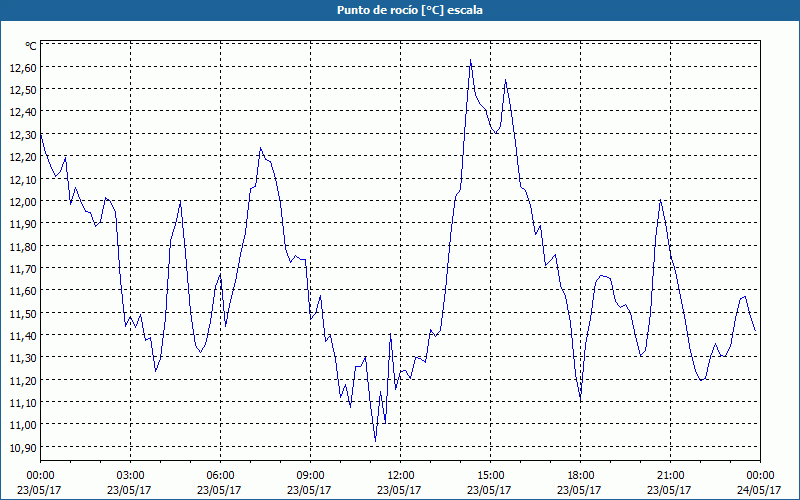Choose the 21:00 time label
This screenshot has height=500, width=800.
(x=670, y=476)
